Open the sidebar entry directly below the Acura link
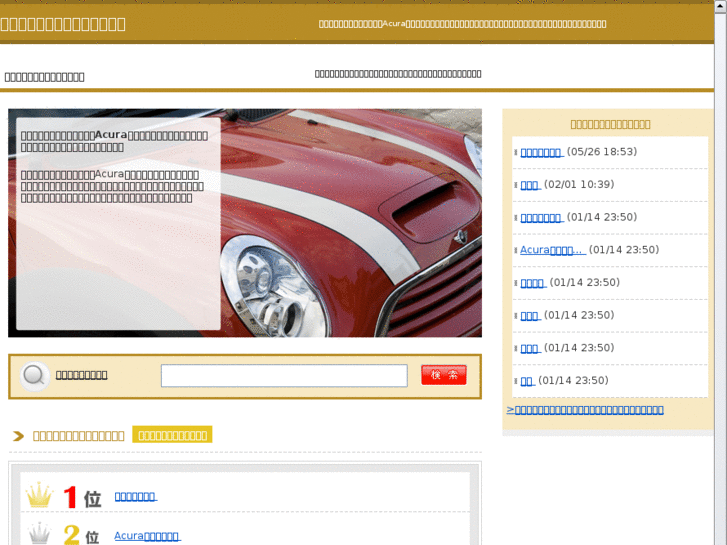Screen dimensions: 727x545 tap(532, 283)
